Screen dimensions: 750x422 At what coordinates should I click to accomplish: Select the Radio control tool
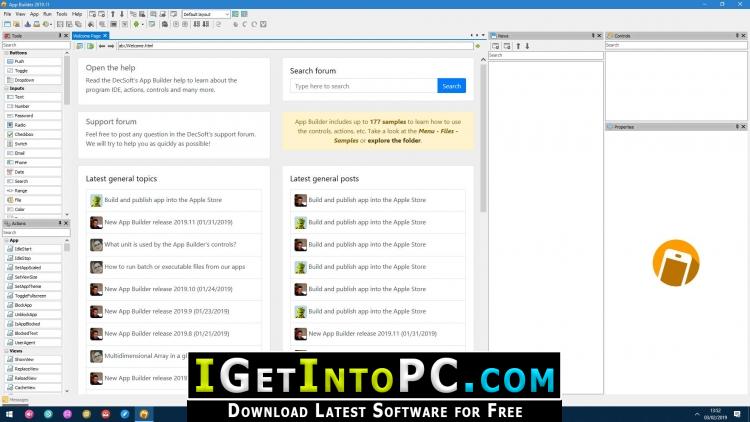(x=33, y=125)
